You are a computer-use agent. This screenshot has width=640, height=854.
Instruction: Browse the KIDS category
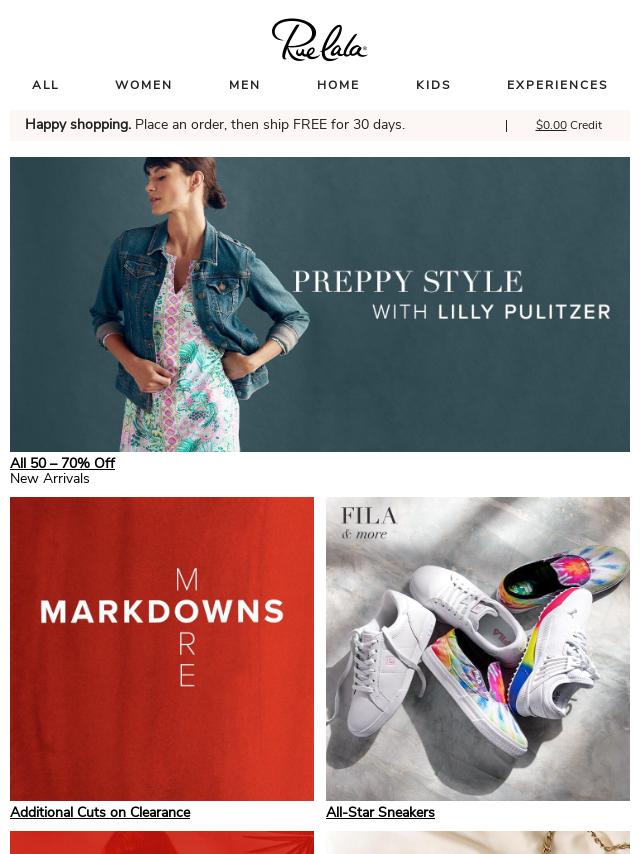coord(434,85)
